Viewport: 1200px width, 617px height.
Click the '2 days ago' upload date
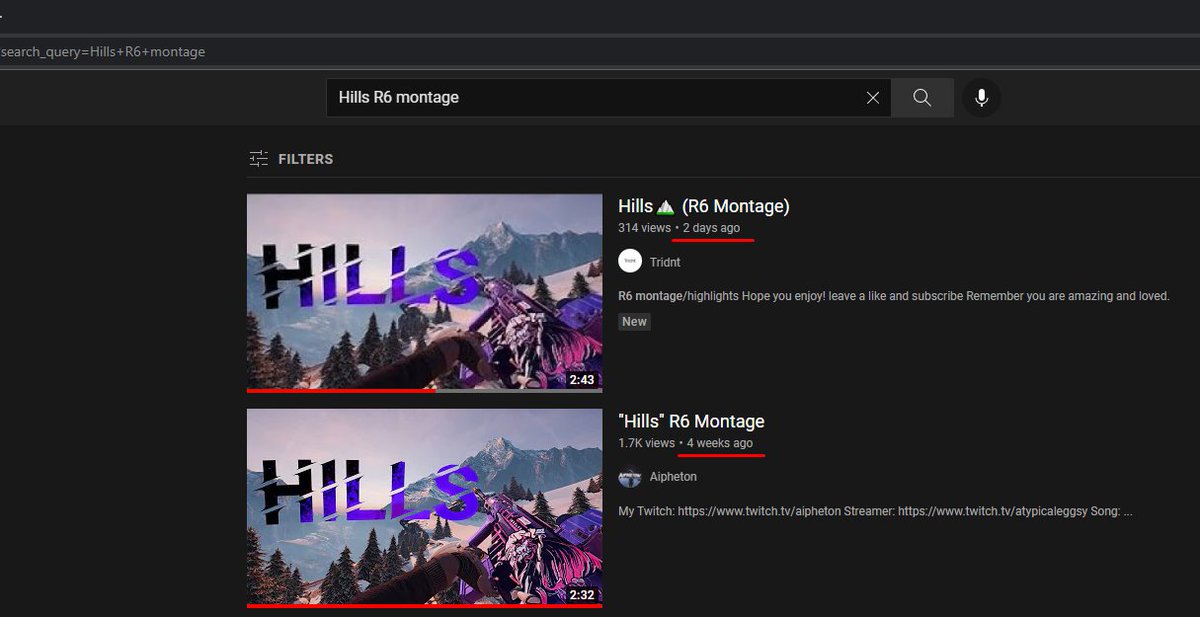(x=712, y=228)
